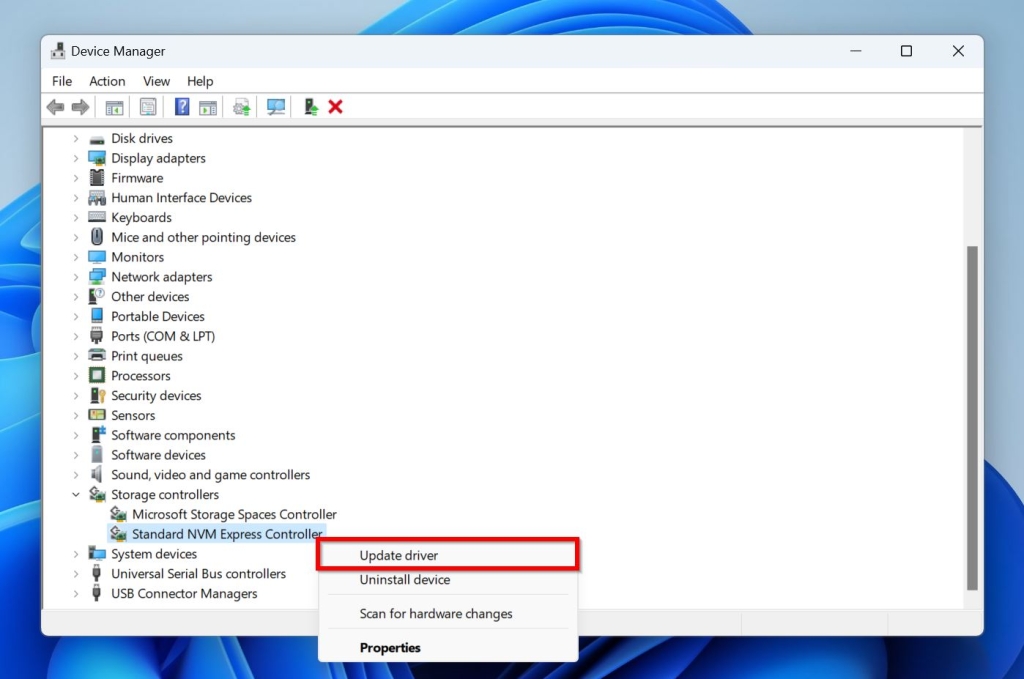Image resolution: width=1024 pixels, height=679 pixels.
Task: Click the Add drivers toolbar icon
Action: click(x=310, y=107)
